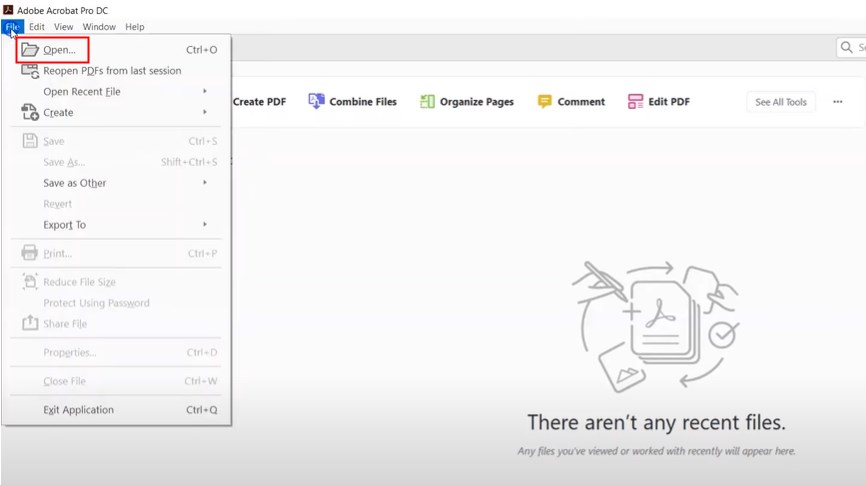The image size is (866, 485).
Task: Select Open... in the File menu
Action: [x=60, y=50]
